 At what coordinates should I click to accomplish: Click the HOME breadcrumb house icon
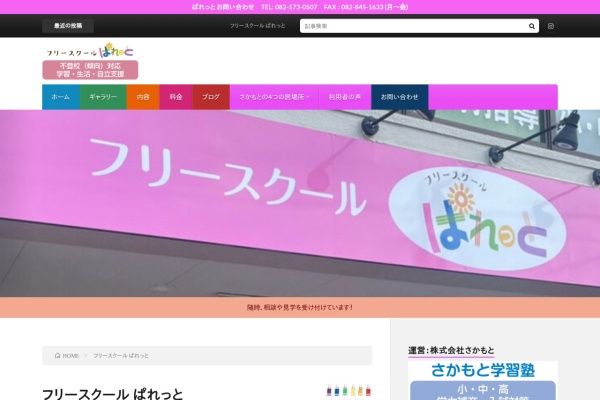57,356
